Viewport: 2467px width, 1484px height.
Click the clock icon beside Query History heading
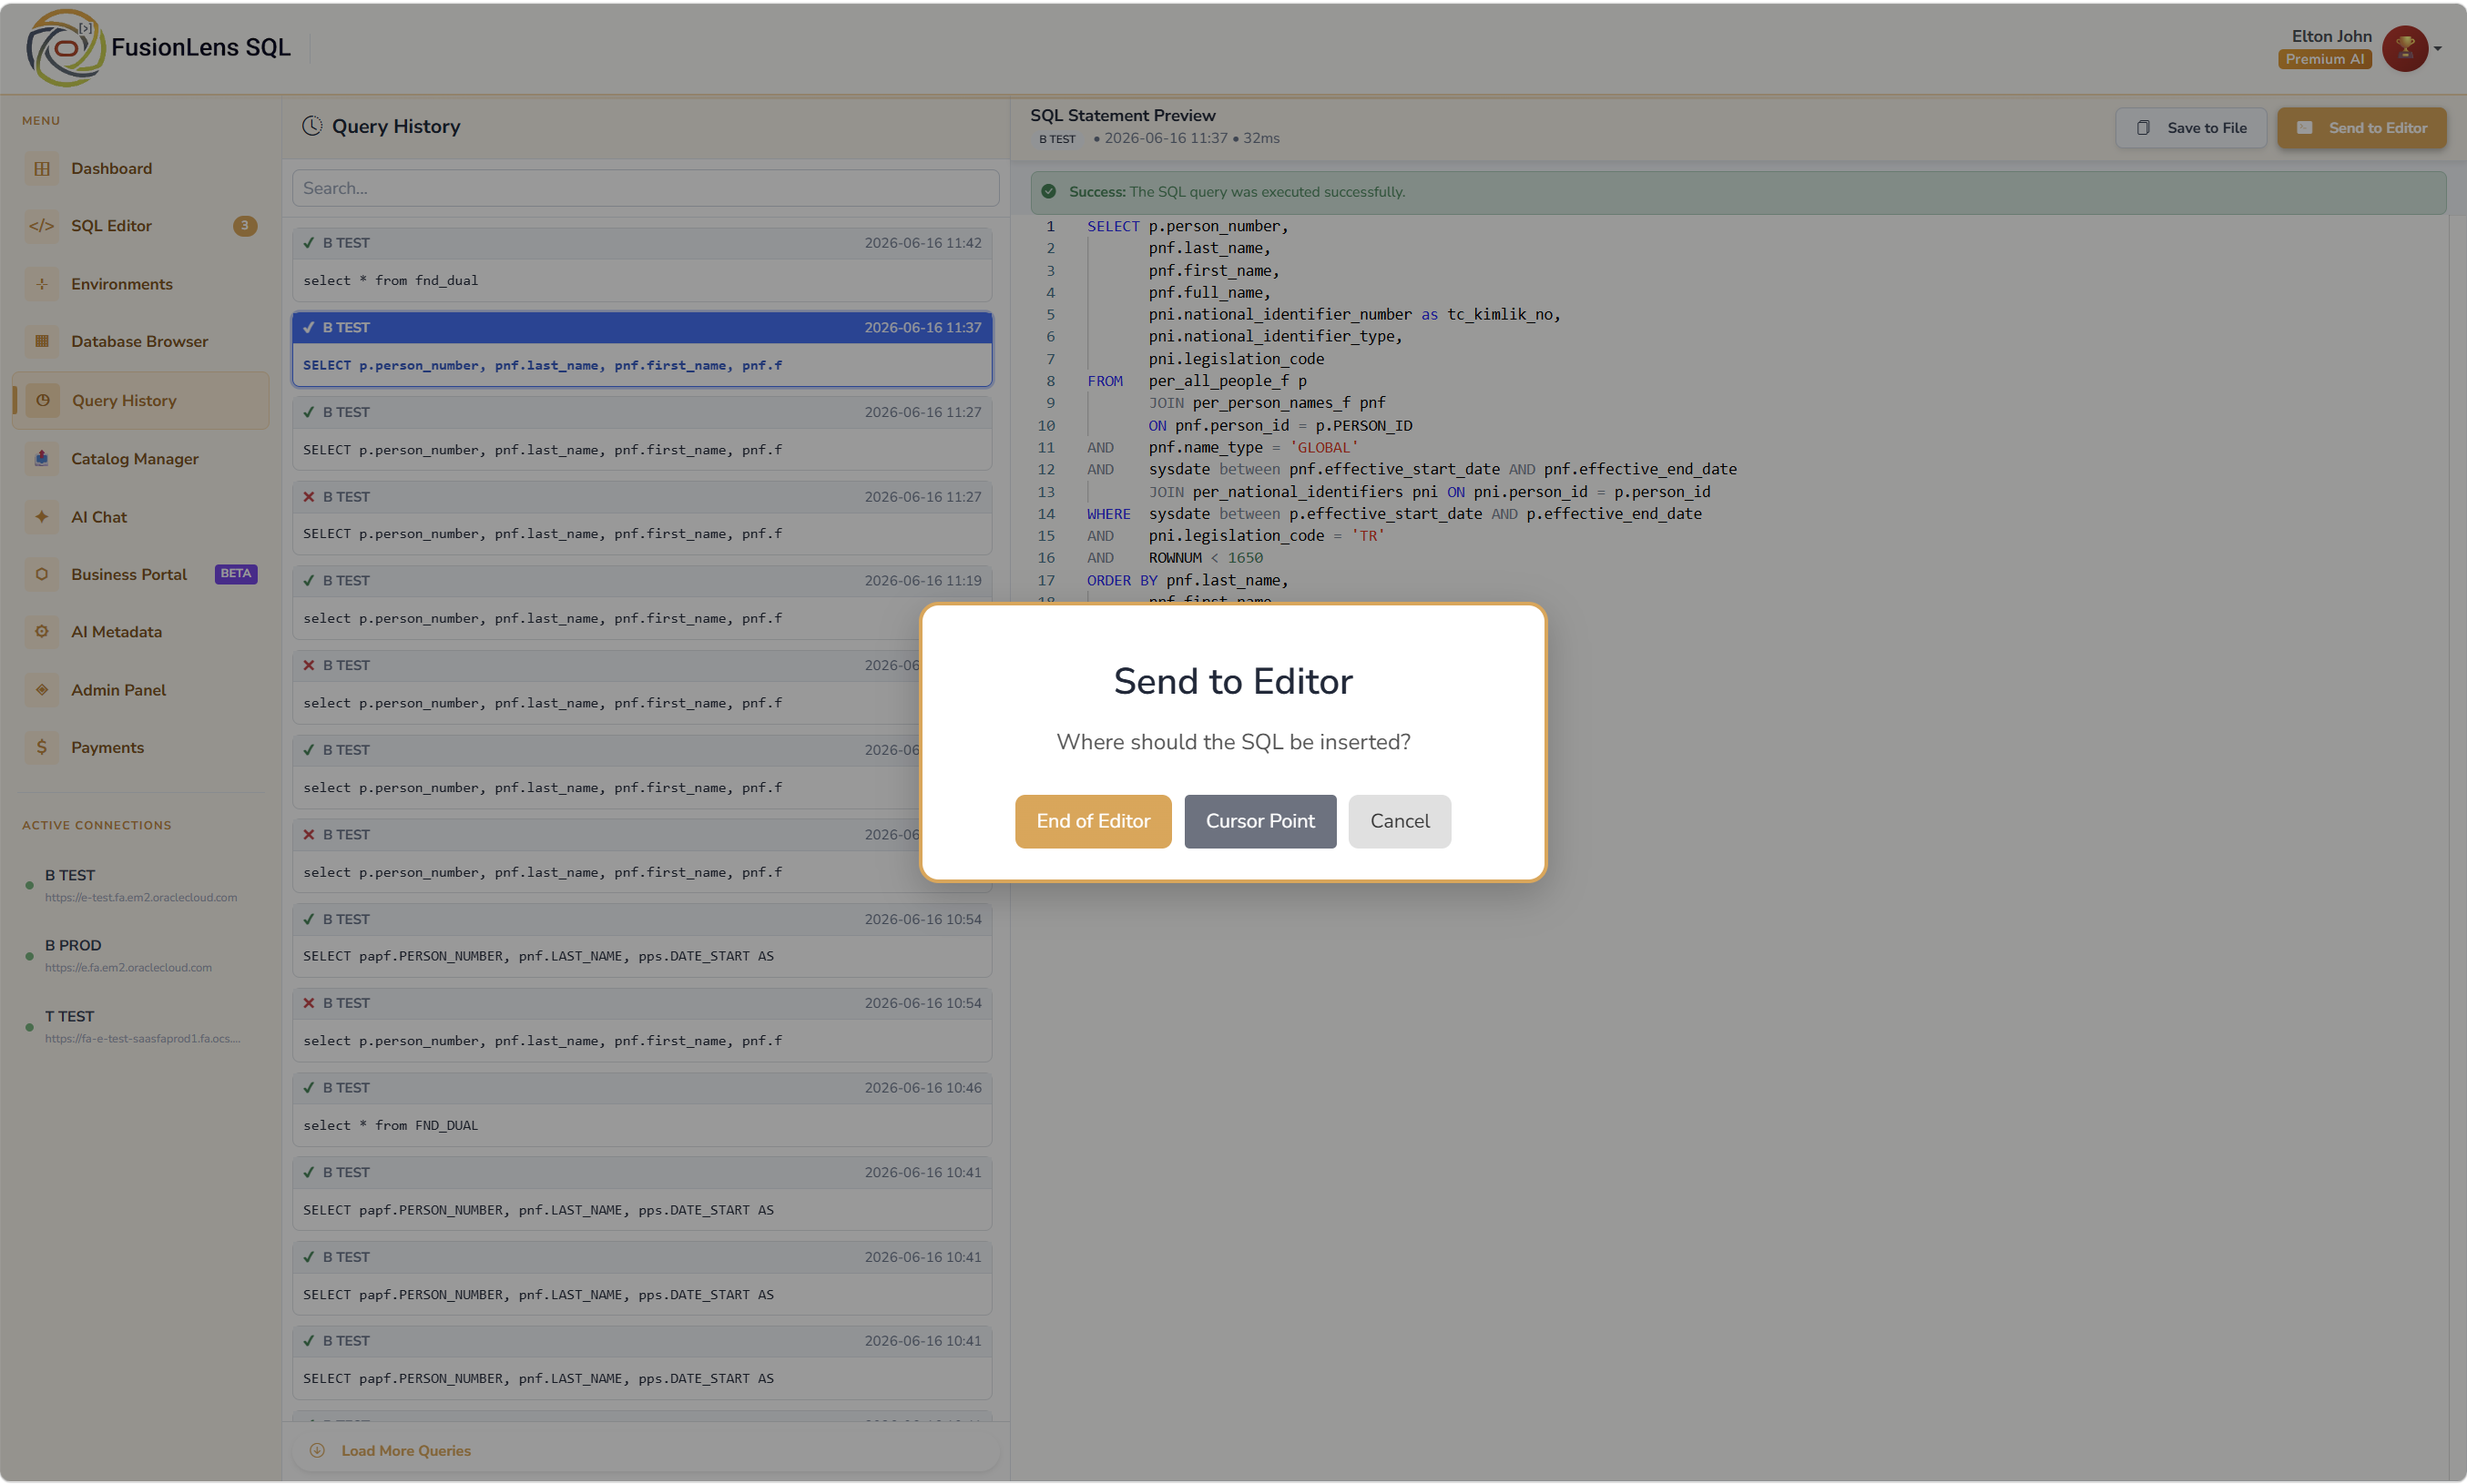[312, 126]
